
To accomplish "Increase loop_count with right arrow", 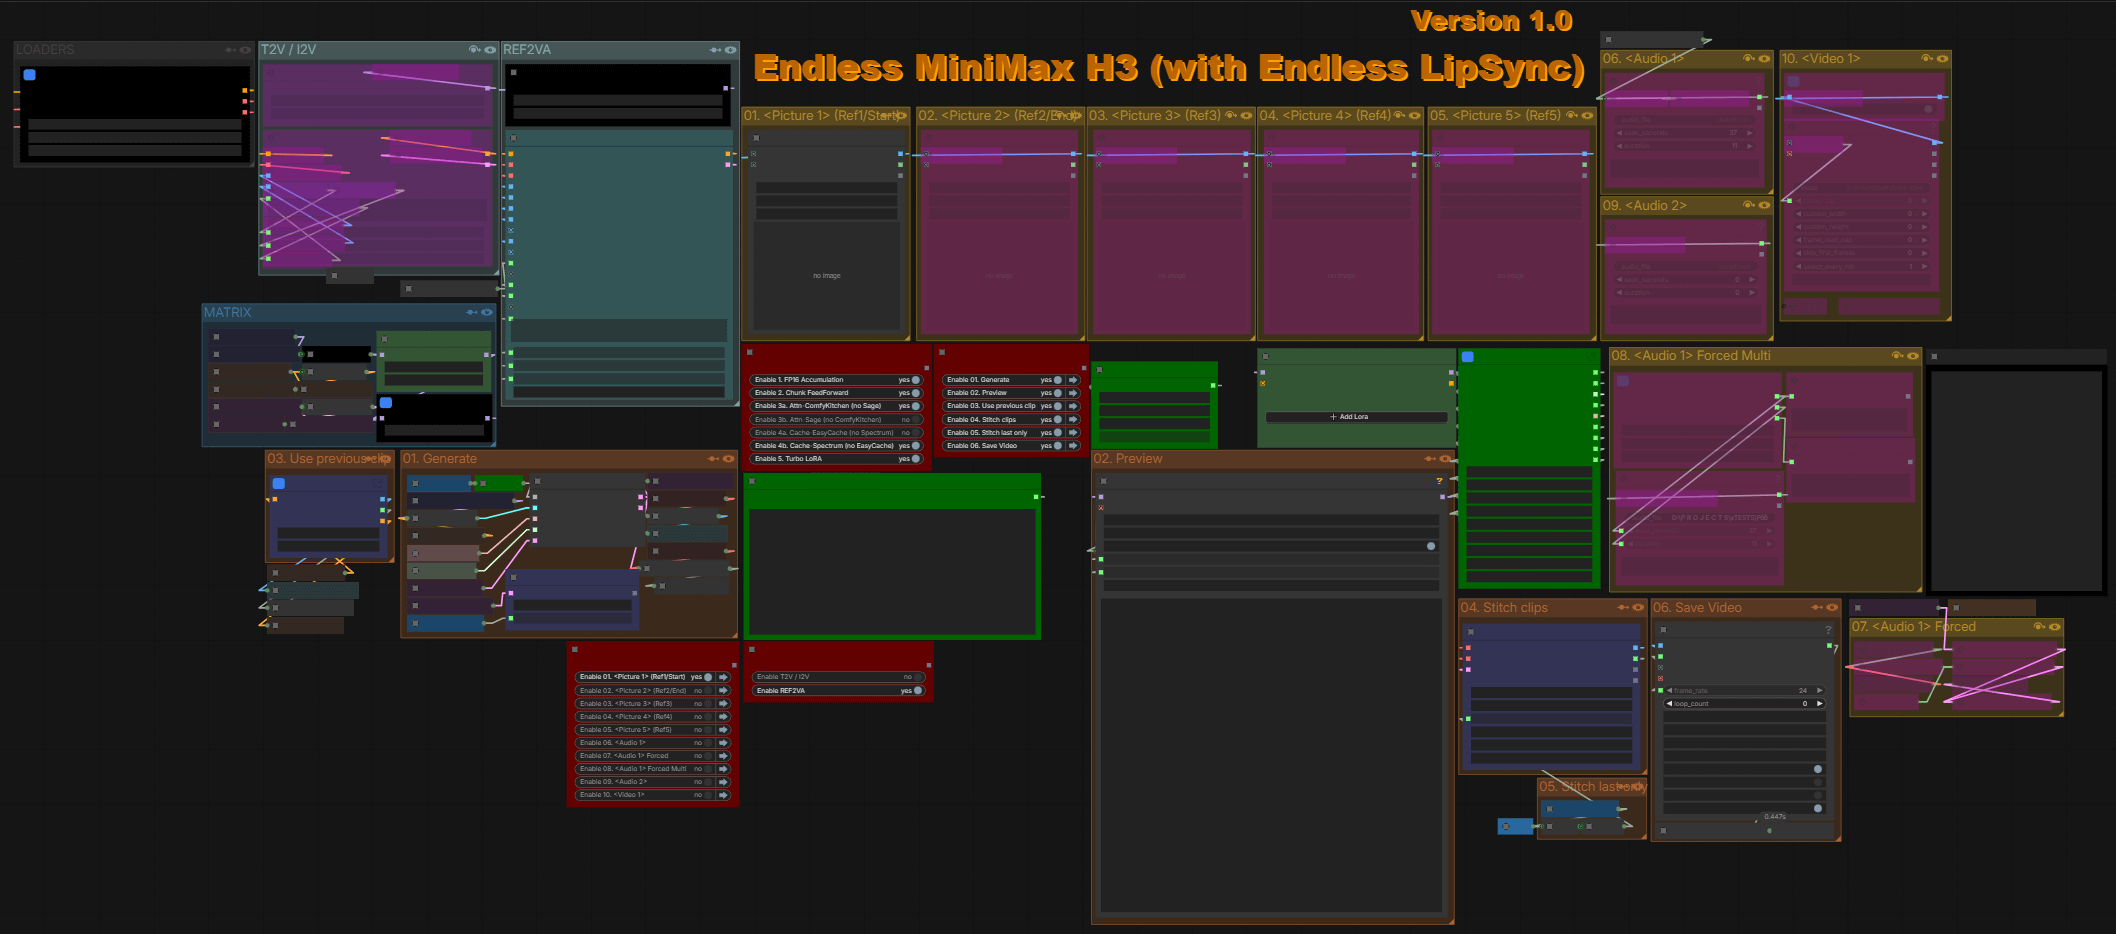I will tap(1819, 704).
